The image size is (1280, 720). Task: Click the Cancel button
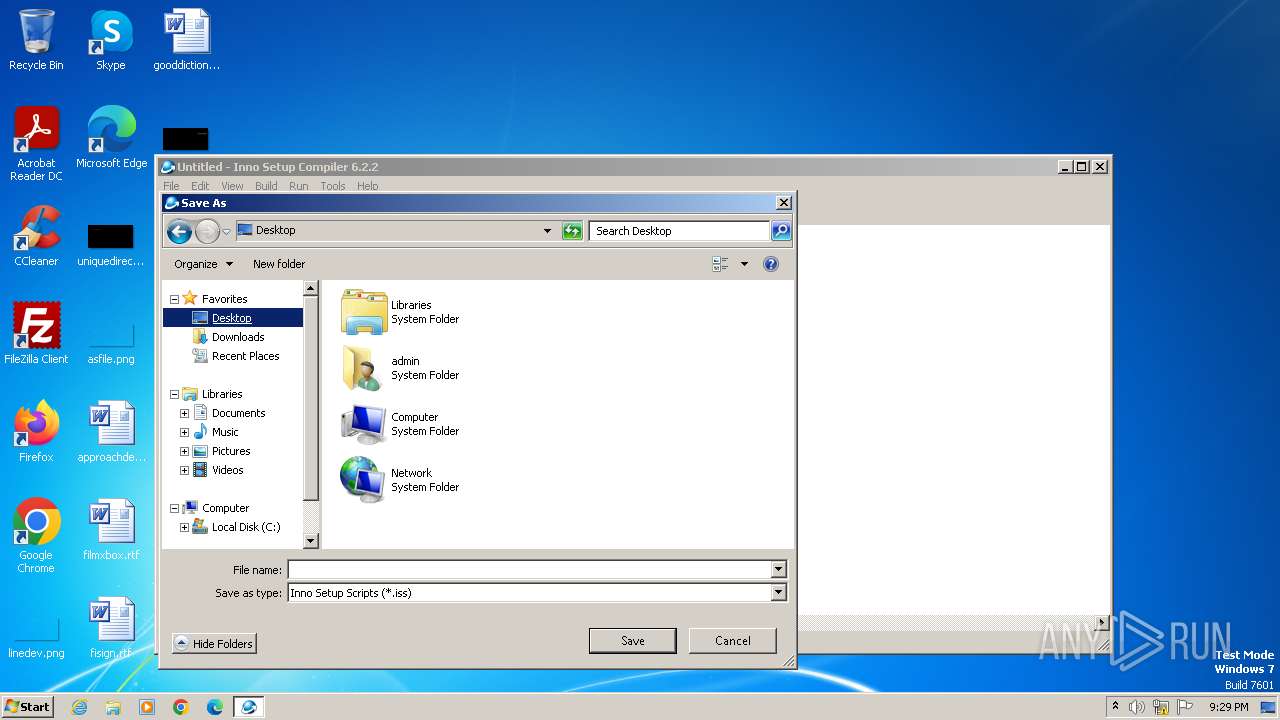[733, 641]
